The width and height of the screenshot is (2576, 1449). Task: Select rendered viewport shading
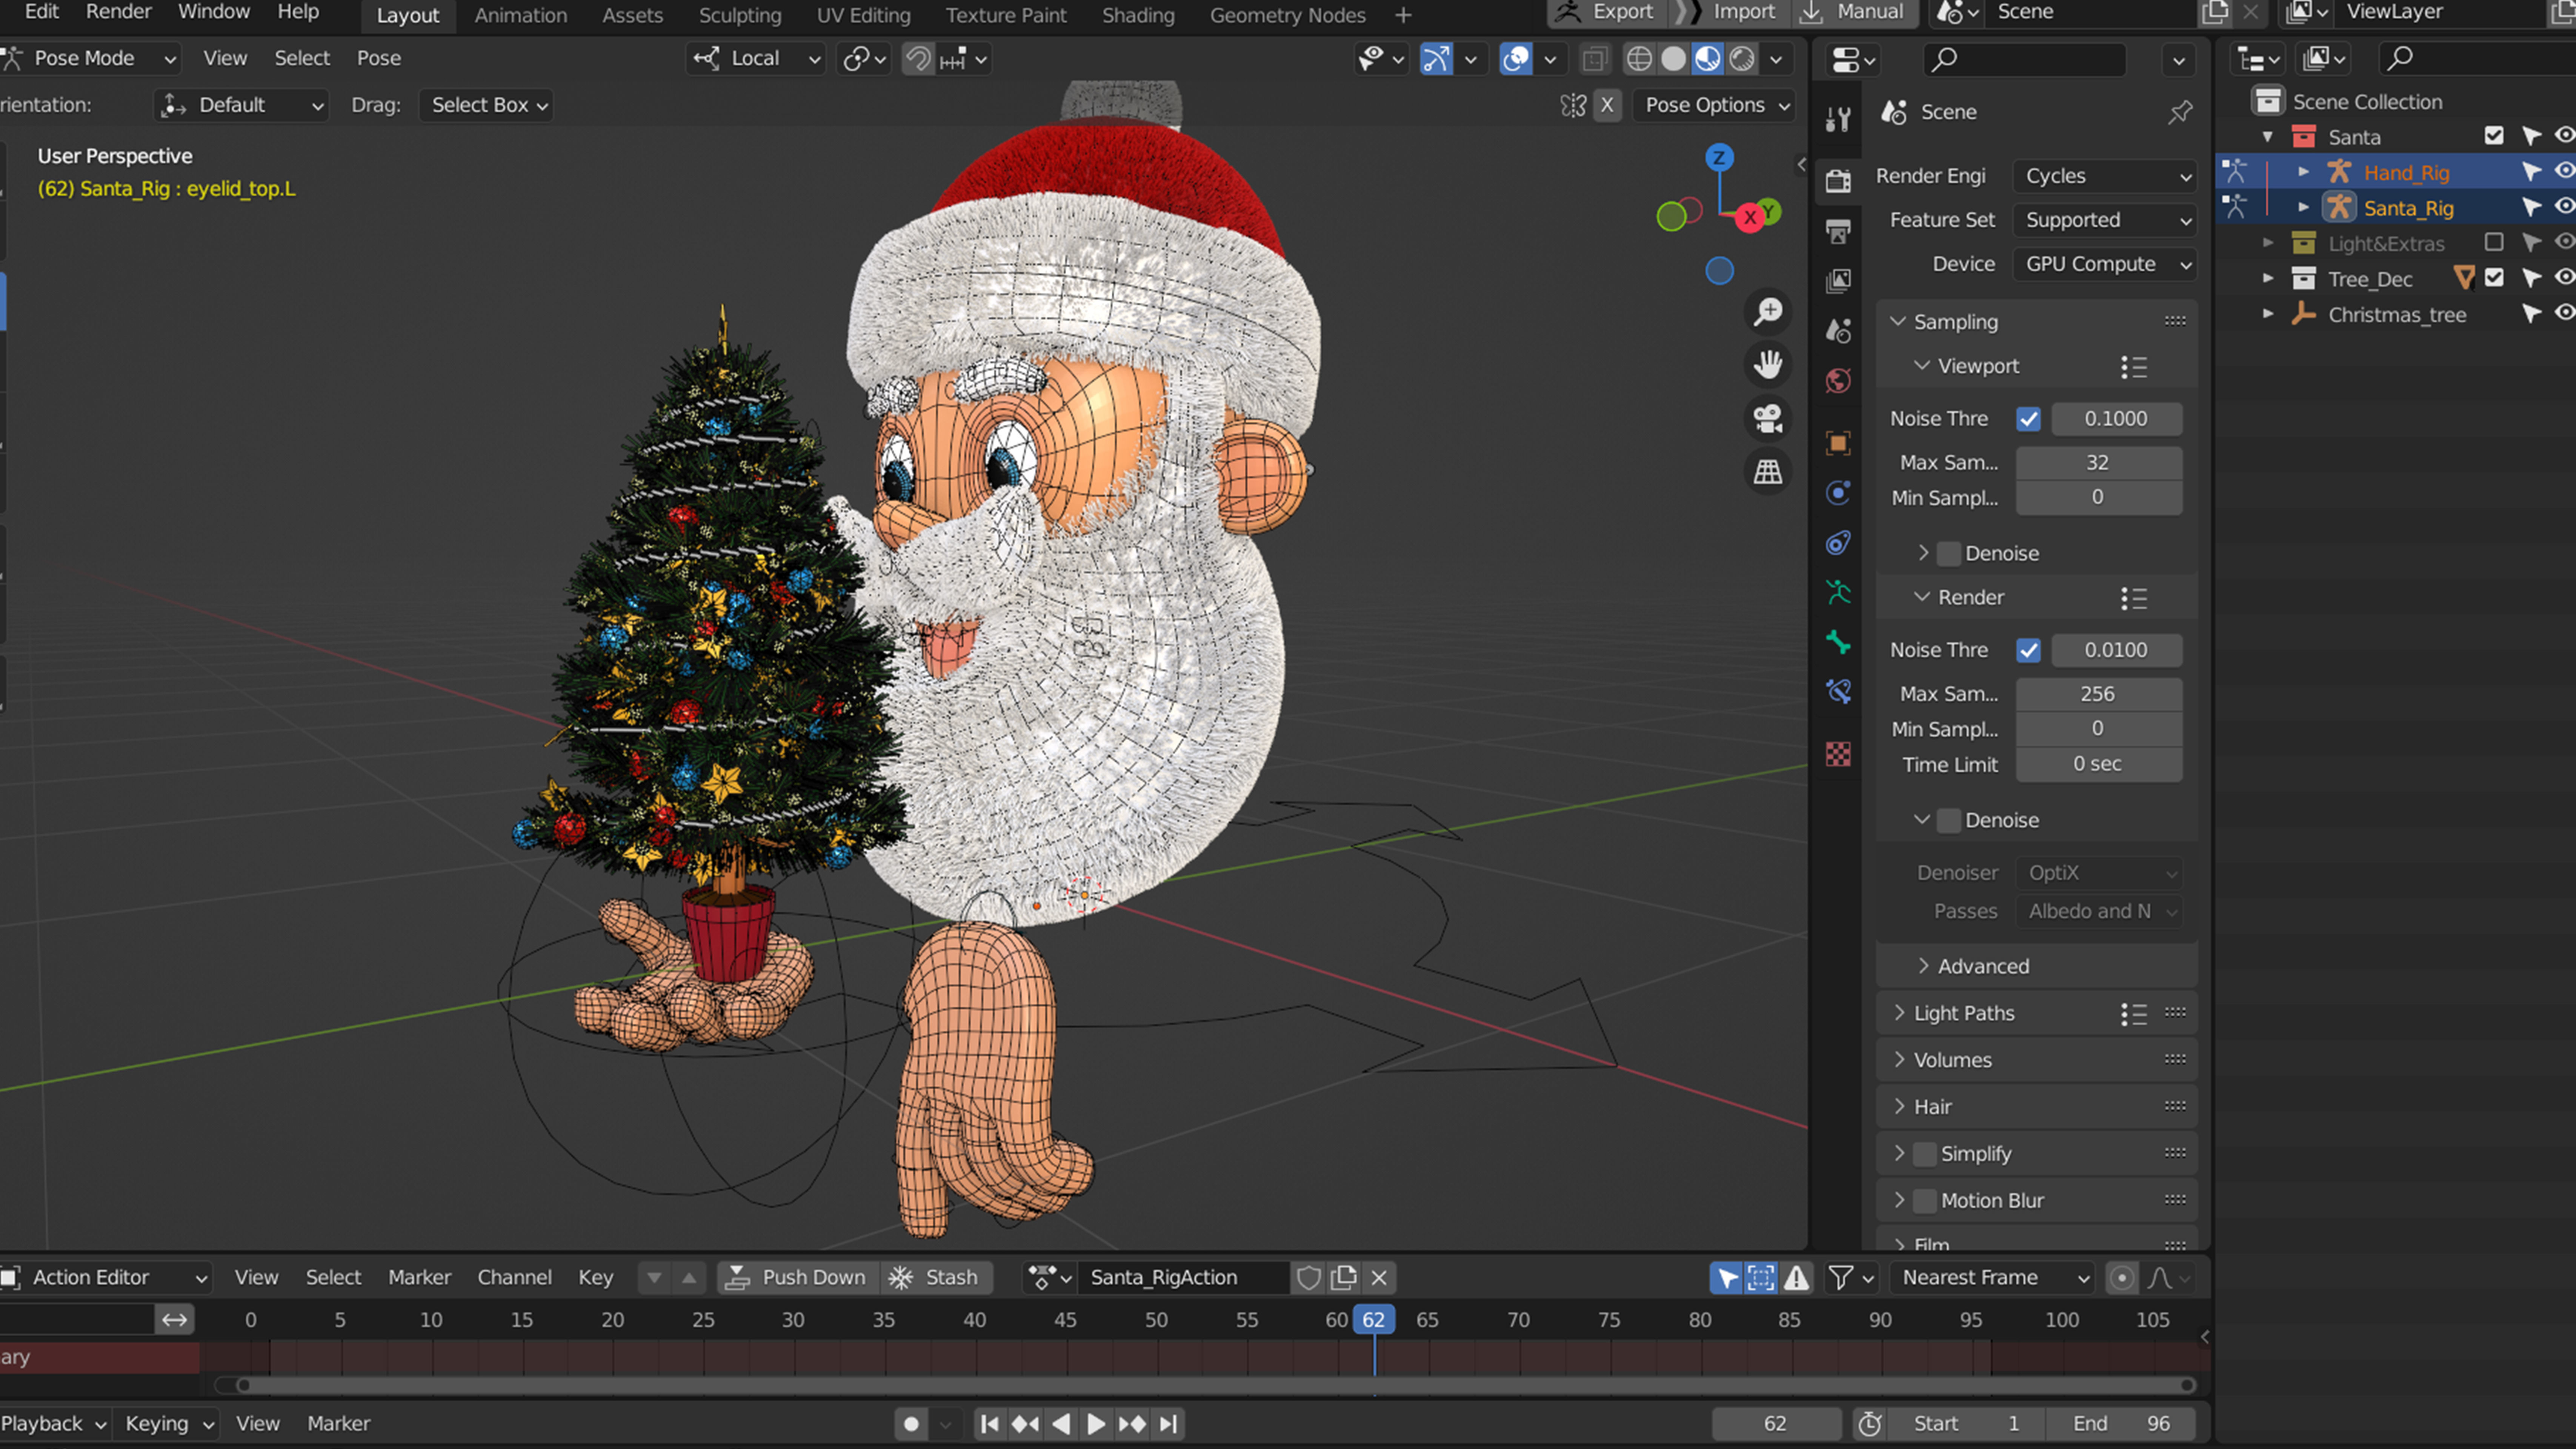1742,59
